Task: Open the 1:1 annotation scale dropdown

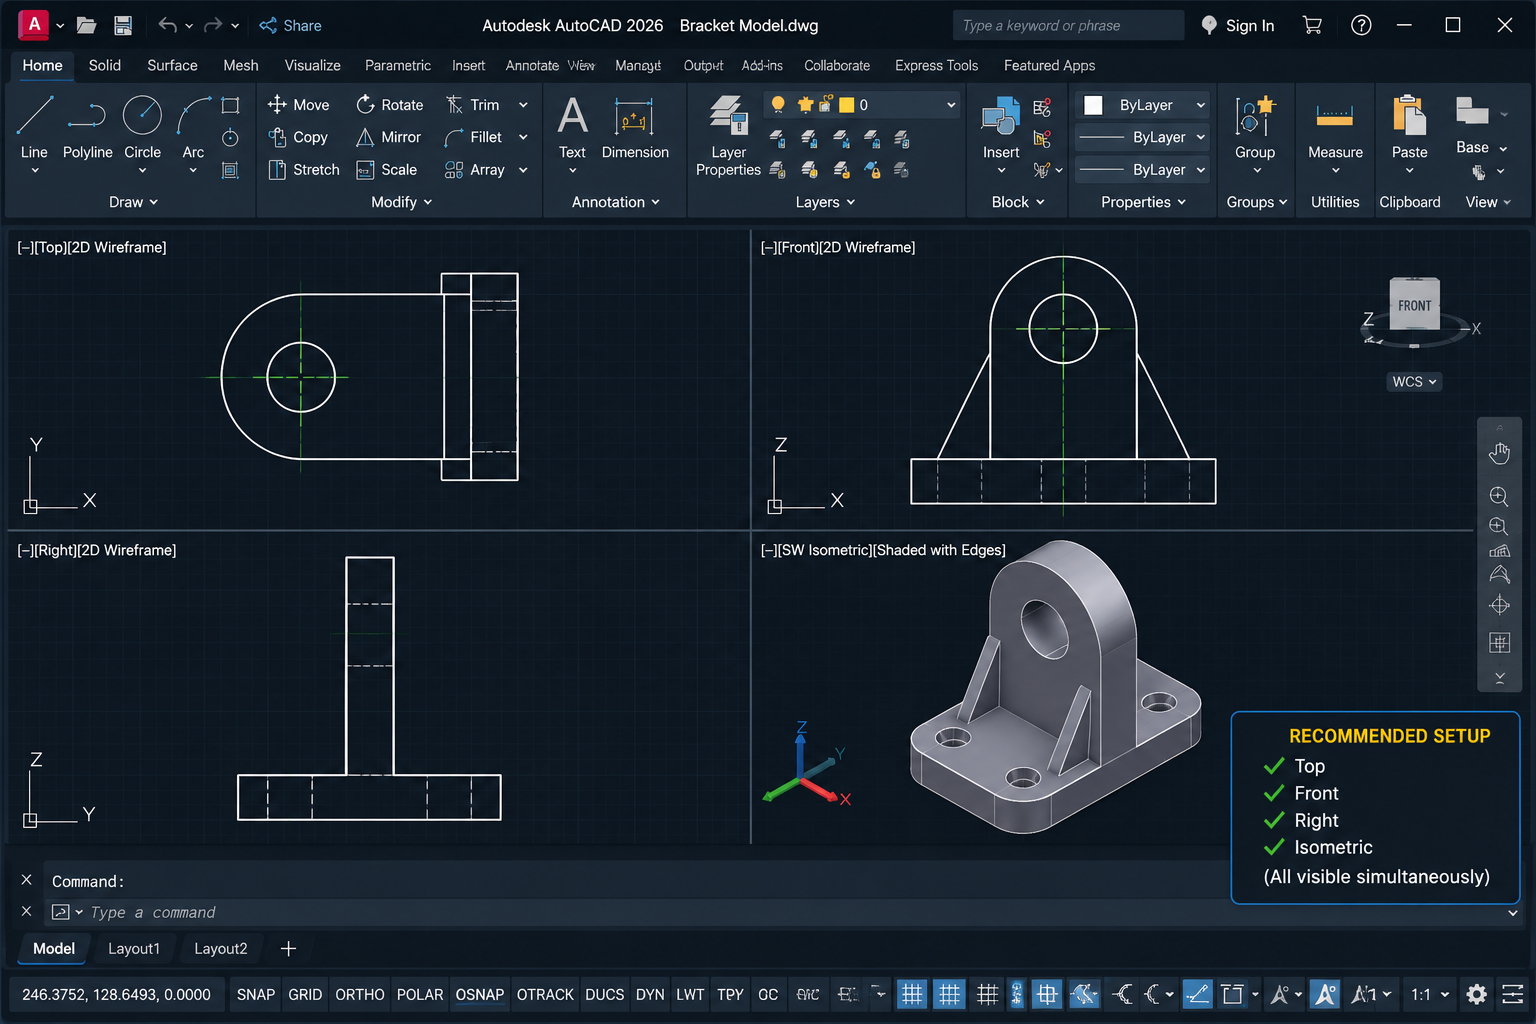Action: [1430, 994]
